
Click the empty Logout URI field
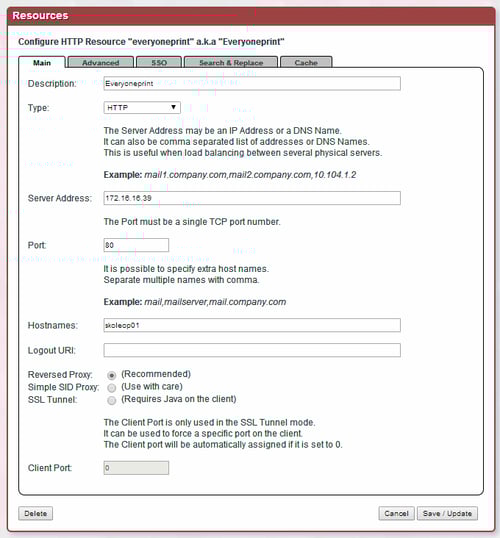(252, 350)
